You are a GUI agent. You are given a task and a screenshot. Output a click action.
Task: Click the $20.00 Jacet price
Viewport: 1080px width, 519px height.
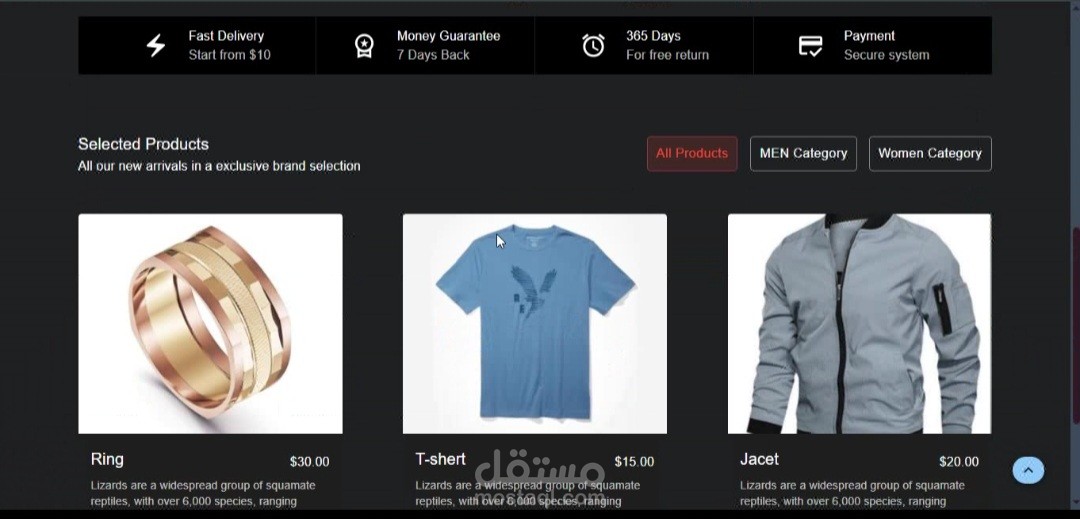point(959,462)
